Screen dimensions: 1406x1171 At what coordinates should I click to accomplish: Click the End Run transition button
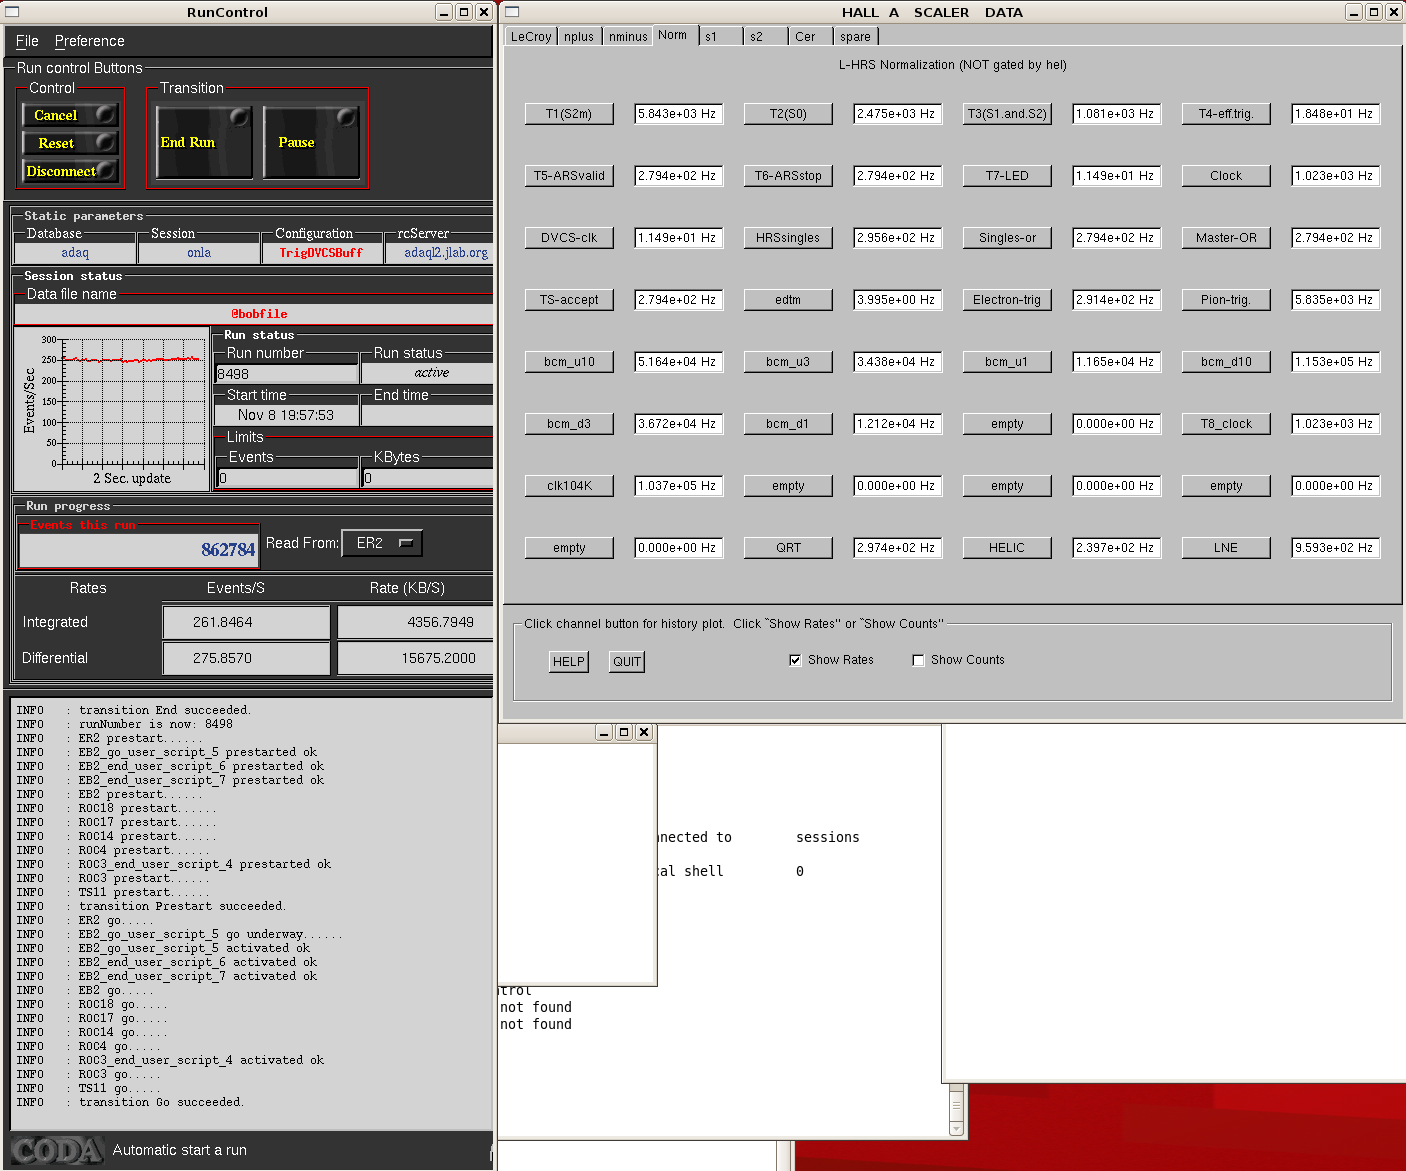click(204, 142)
